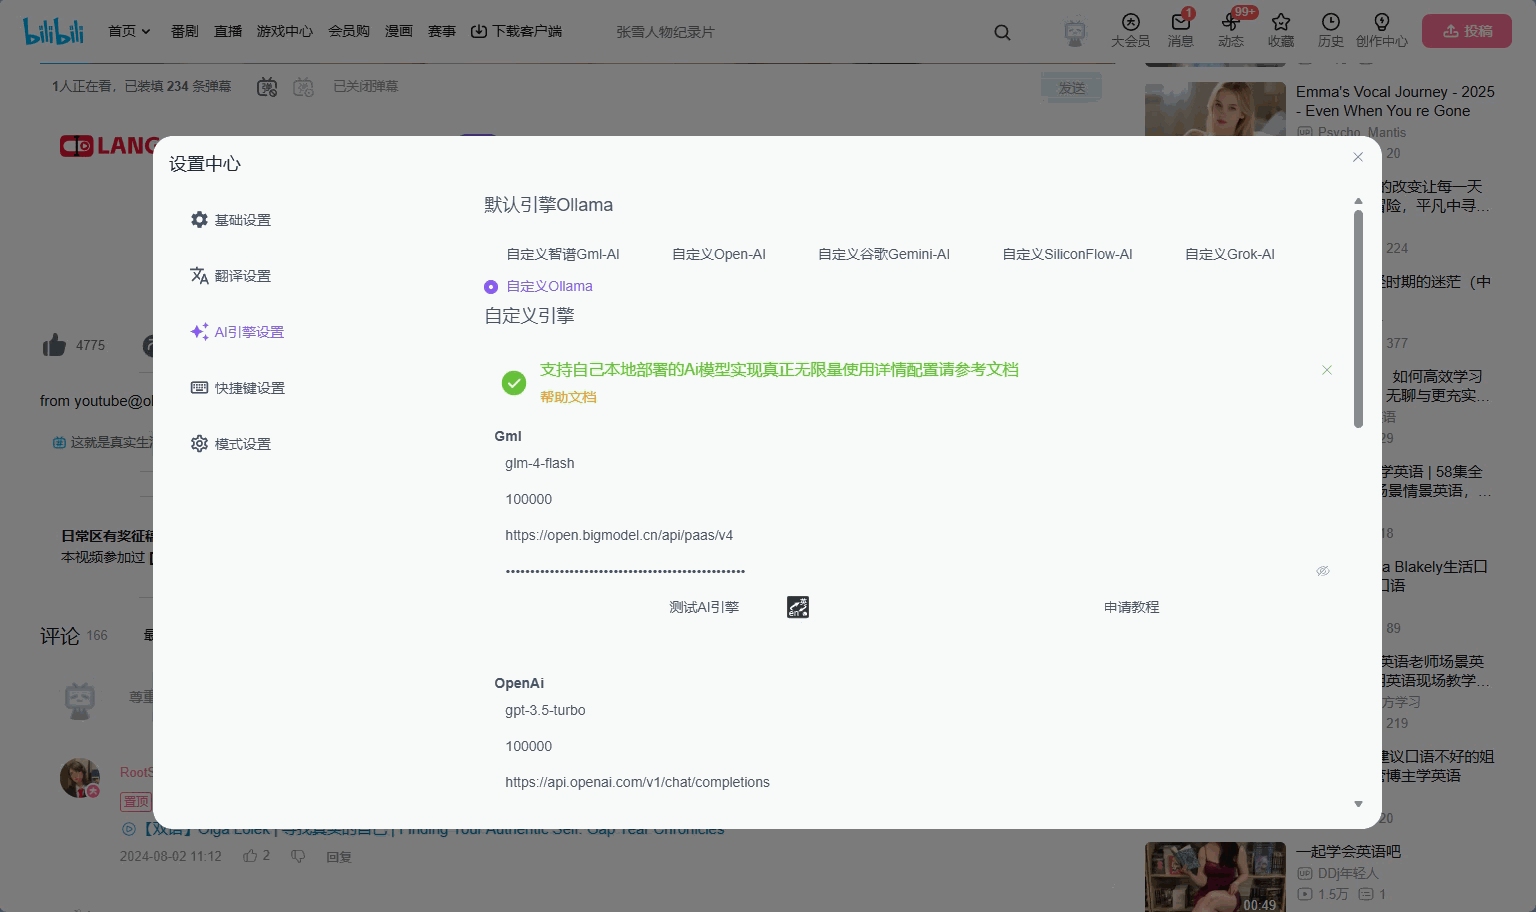Open 模式设置 in settings sidebar
Viewport: 1536px width, 912px height.
(x=231, y=444)
